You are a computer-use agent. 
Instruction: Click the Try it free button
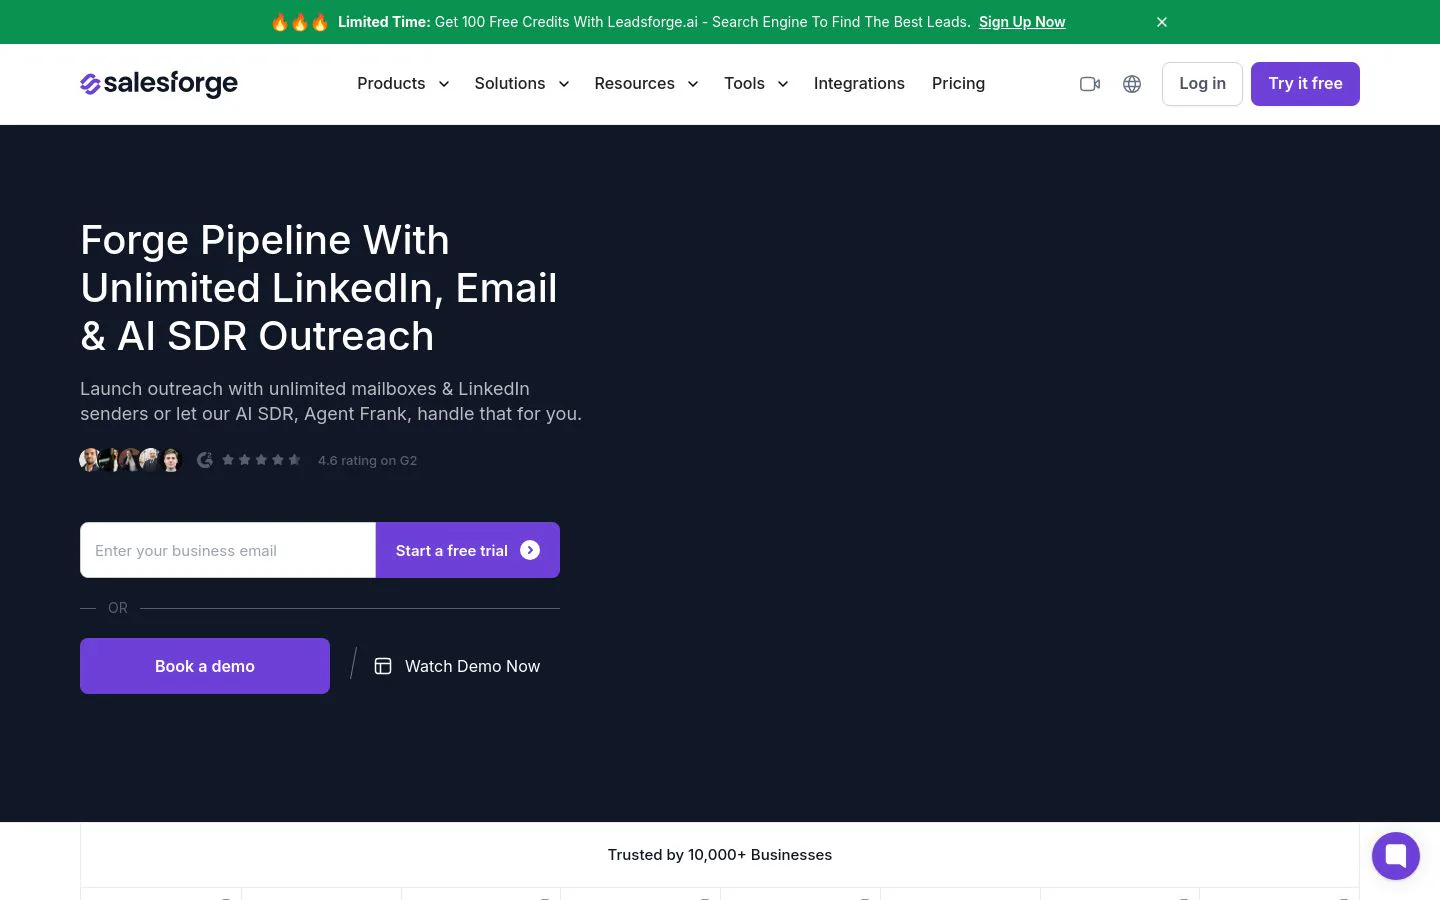[1305, 84]
